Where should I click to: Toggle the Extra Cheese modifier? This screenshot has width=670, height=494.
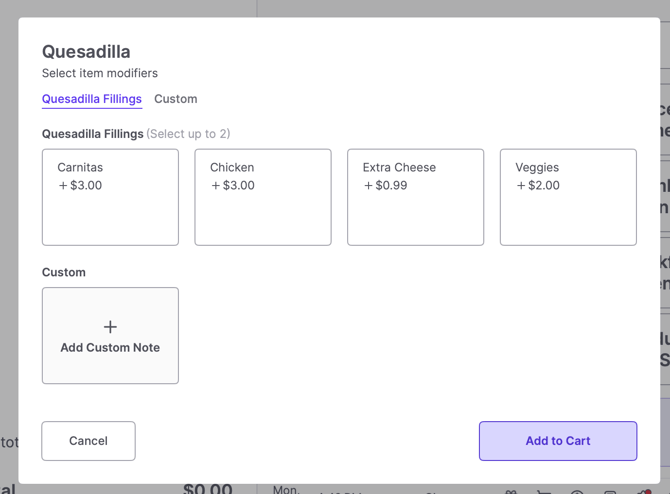tap(415, 197)
